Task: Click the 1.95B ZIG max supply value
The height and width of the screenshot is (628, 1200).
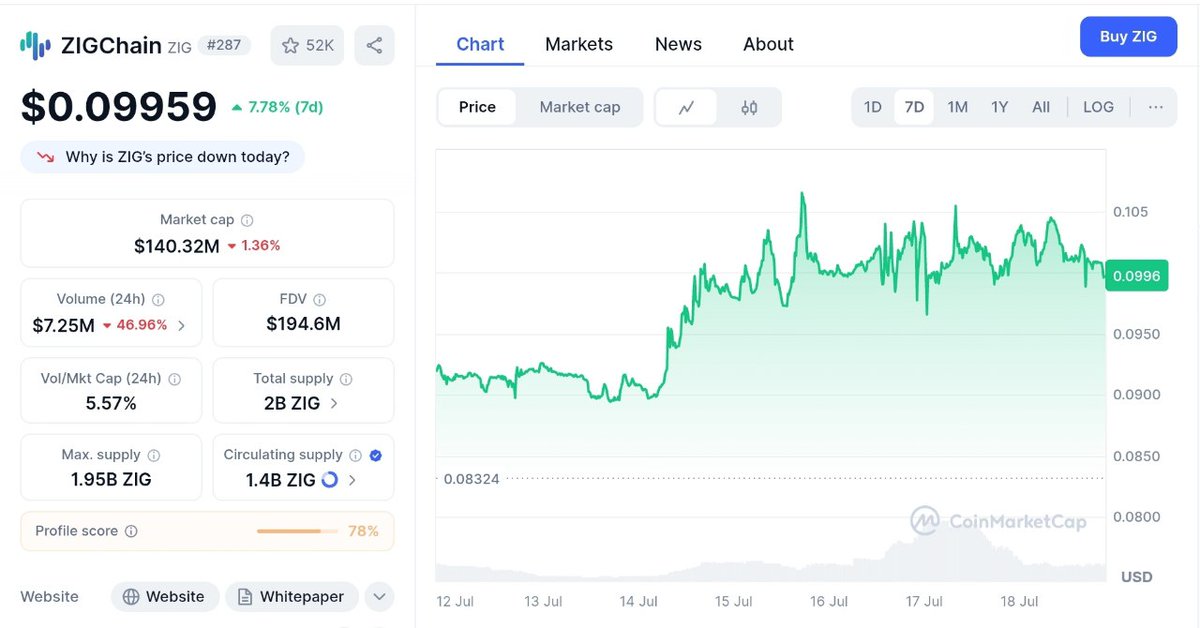Action: (x=111, y=480)
